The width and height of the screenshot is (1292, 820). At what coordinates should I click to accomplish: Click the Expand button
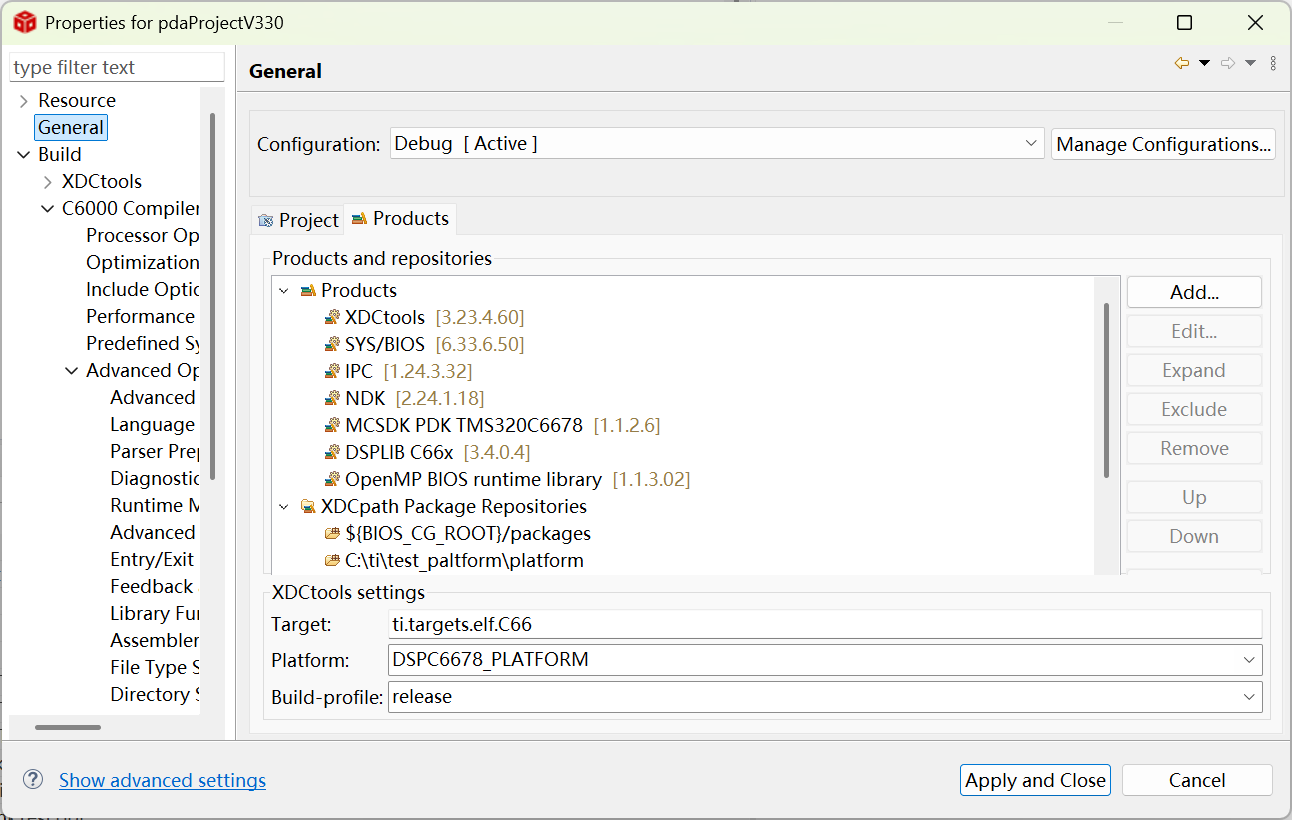point(1194,370)
